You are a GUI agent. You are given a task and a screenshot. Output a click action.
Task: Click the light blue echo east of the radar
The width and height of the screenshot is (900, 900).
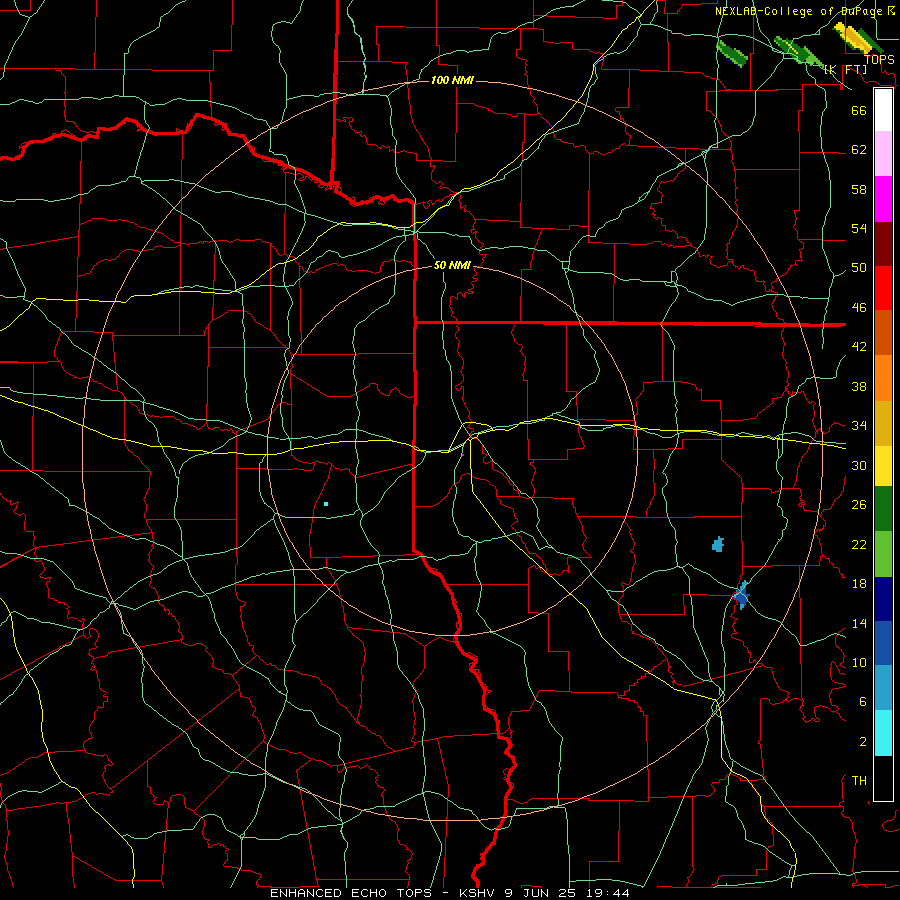(717, 544)
